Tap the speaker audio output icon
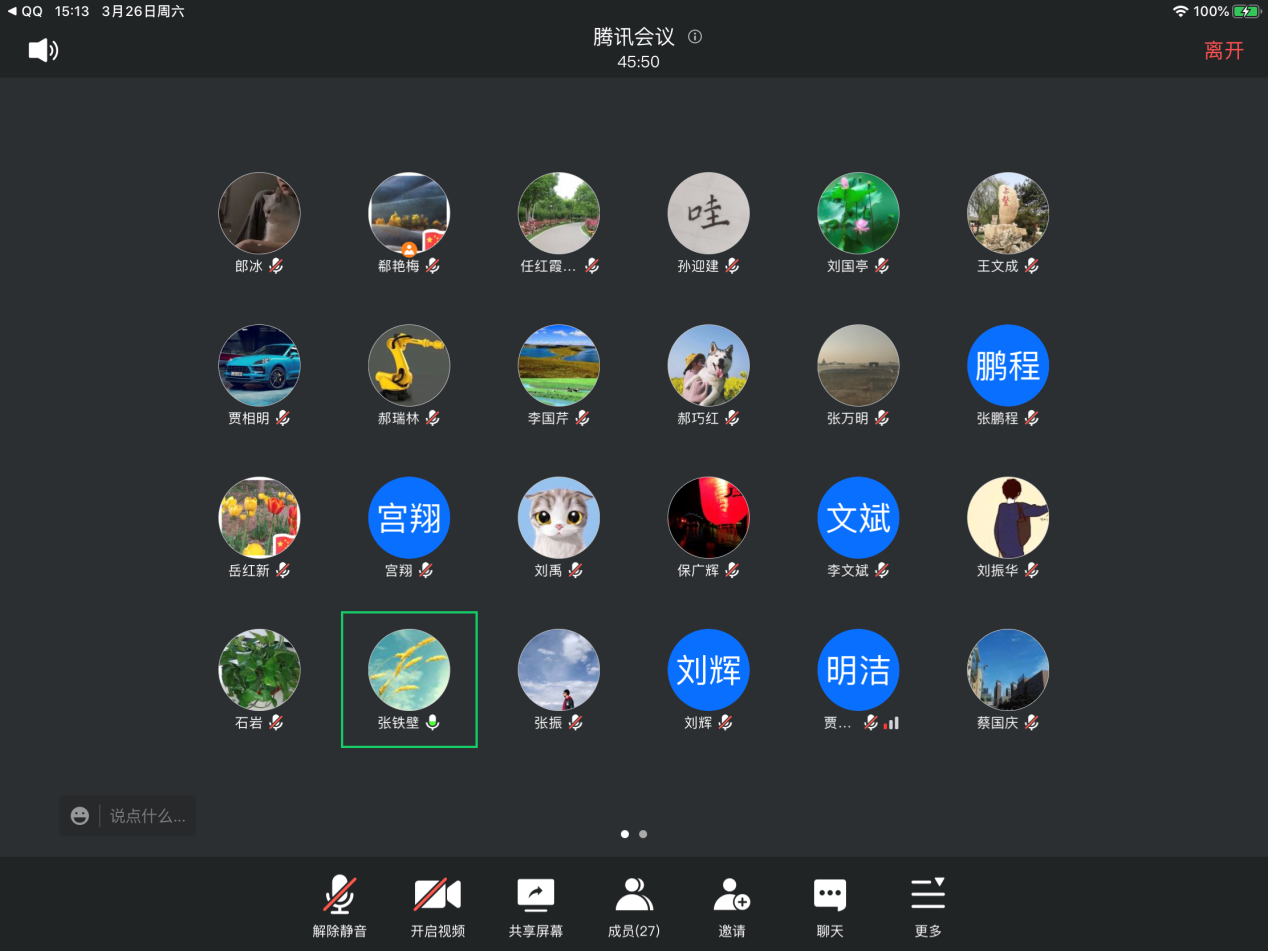Image resolution: width=1268 pixels, height=951 pixels. click(x=43, y=50)
